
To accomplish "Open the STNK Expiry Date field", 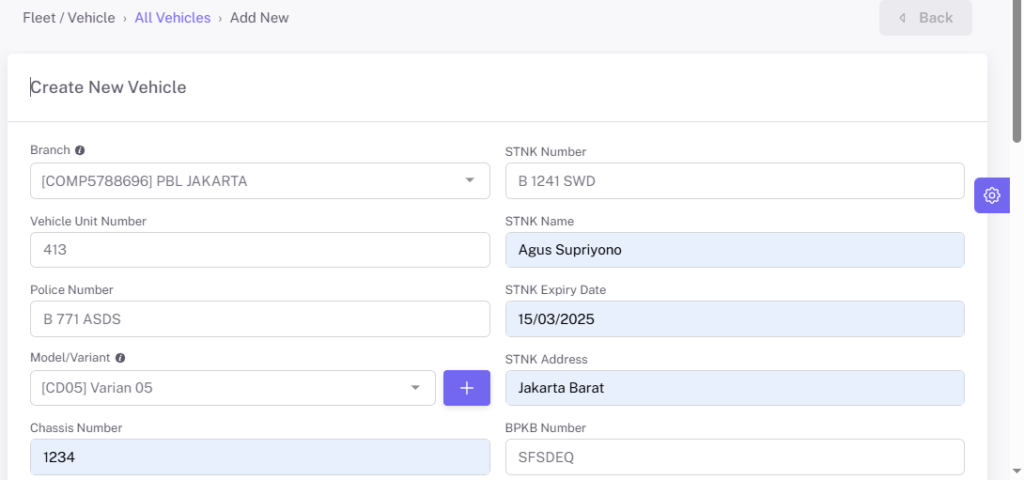I will tap(735, 319).
